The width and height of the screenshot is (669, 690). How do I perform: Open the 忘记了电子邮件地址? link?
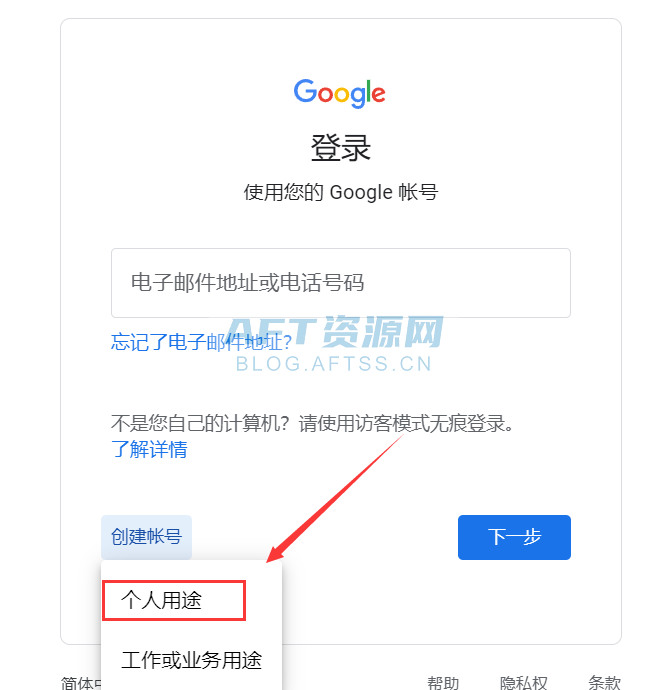[x=201, y=342]
